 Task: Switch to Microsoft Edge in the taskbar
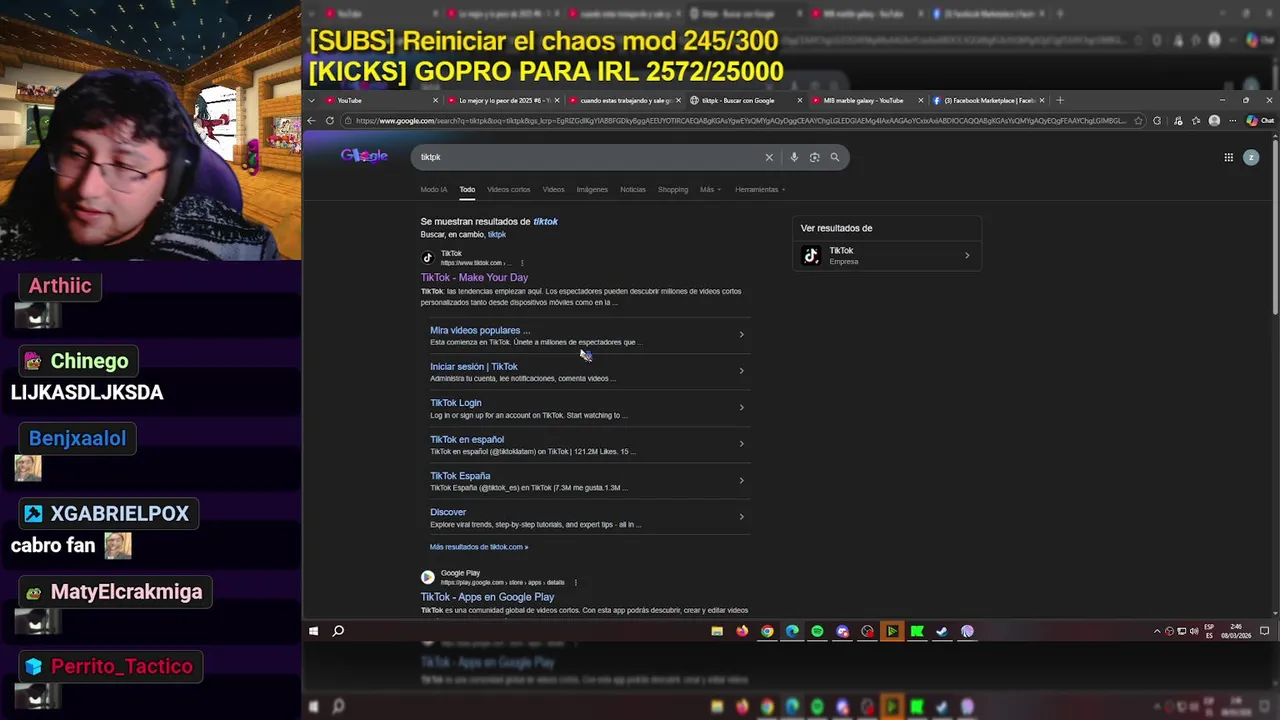pos(792,631)
